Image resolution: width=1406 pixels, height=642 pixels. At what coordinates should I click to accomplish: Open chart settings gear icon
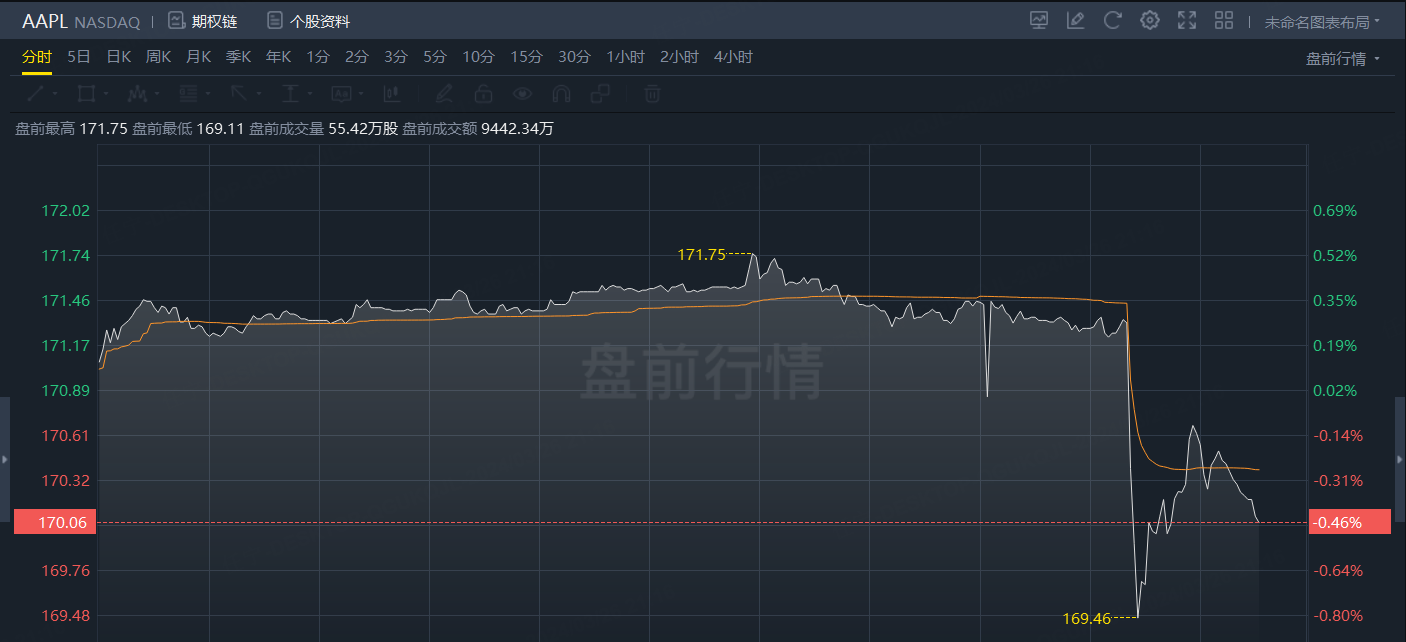[1150, 20]
